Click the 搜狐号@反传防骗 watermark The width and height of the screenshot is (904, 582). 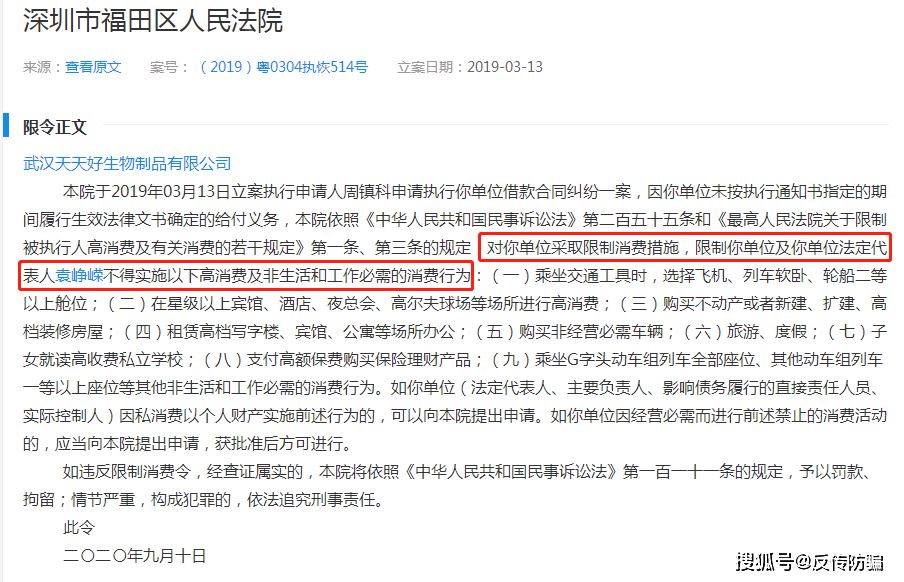(809, 562)
